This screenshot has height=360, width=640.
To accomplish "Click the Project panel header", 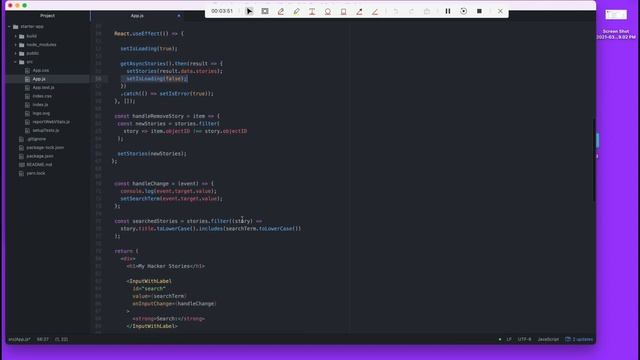I will click(47, 16).
